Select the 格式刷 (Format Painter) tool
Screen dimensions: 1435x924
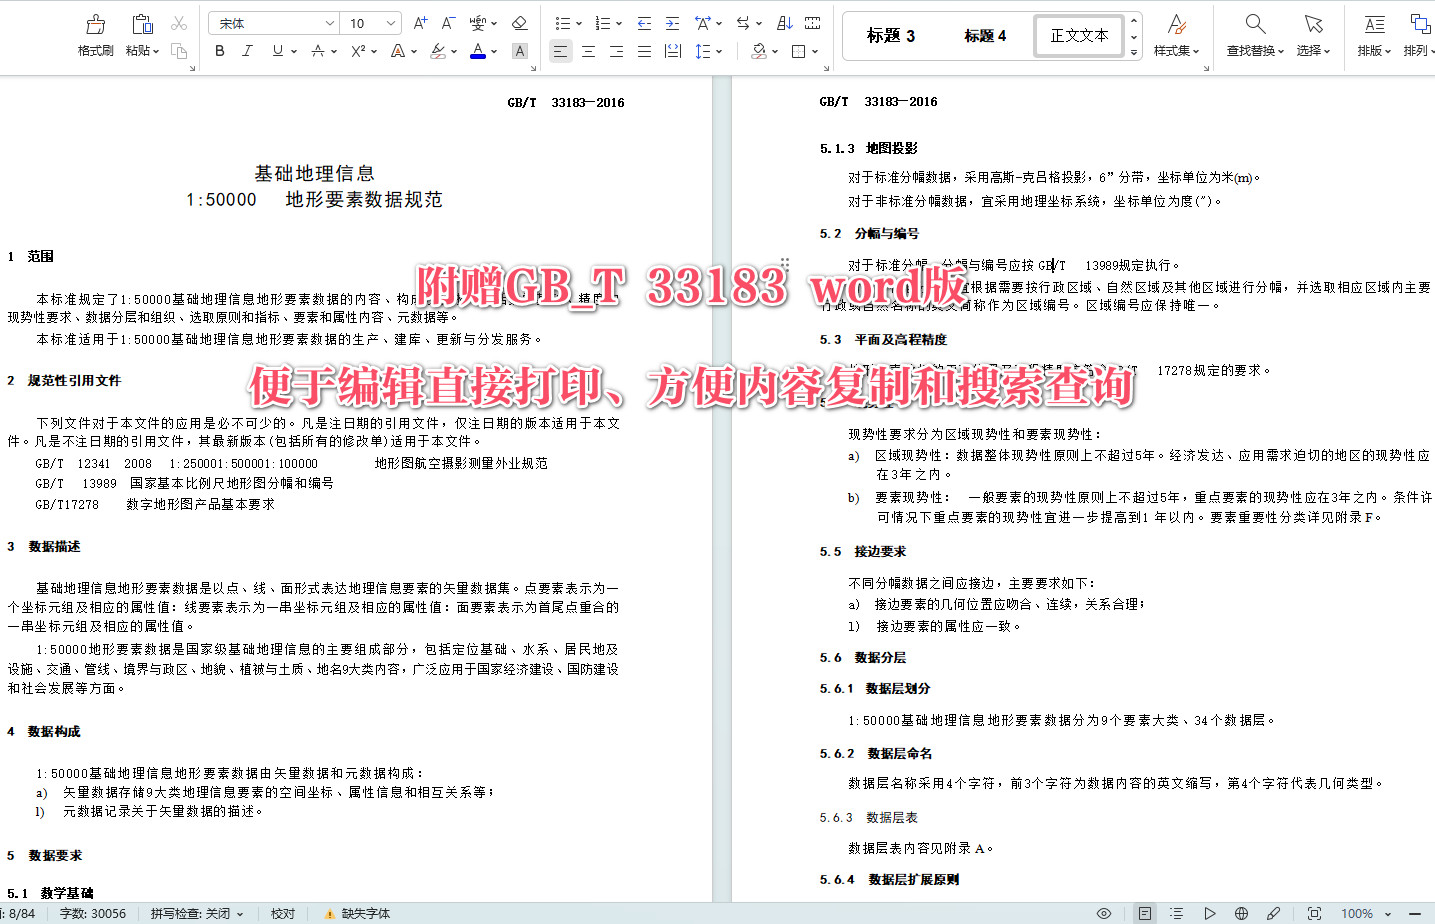point(94,33)
